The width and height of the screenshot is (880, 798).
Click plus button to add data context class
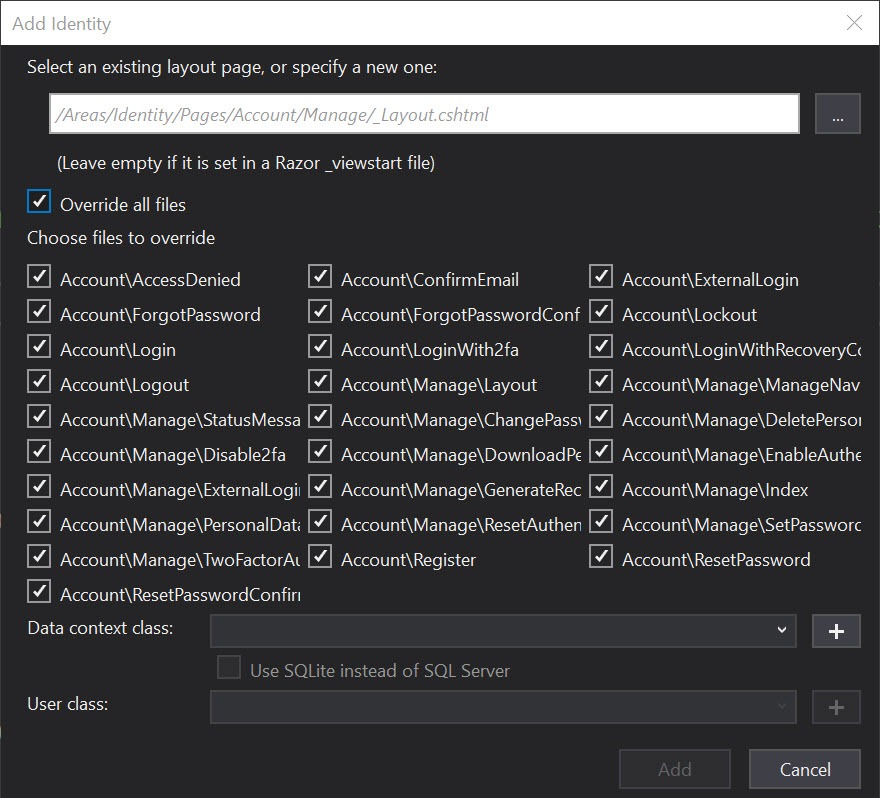point(836,631)
